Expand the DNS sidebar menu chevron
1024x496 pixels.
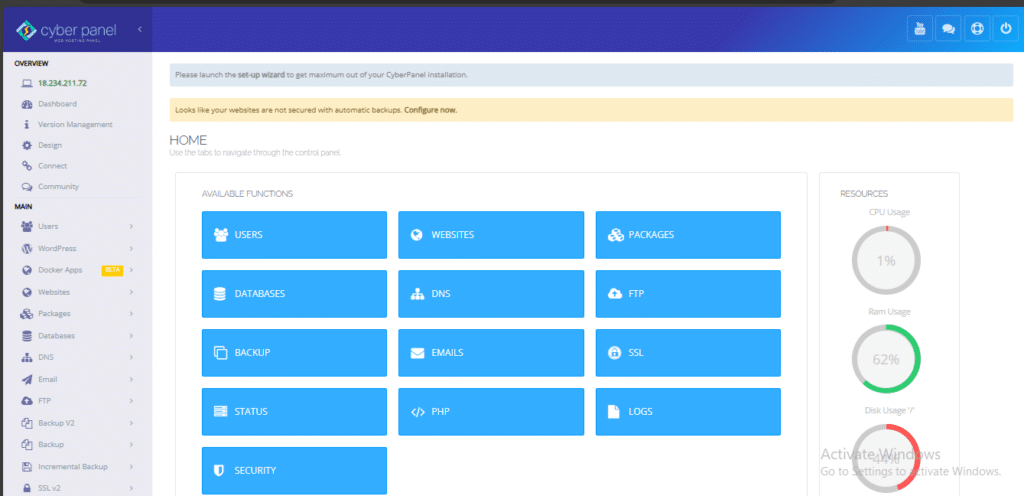(131, 358)
